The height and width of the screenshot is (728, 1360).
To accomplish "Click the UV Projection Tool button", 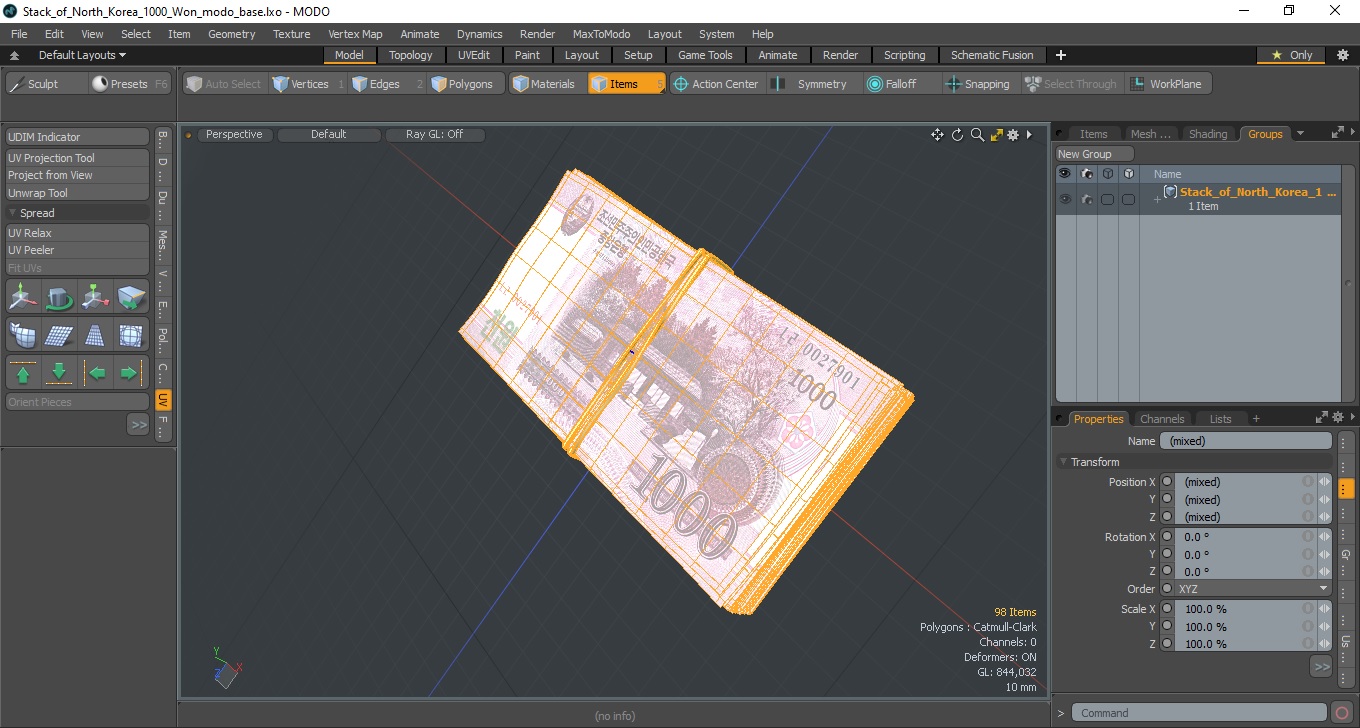I will pyautogui.click(x=78, y=158).
